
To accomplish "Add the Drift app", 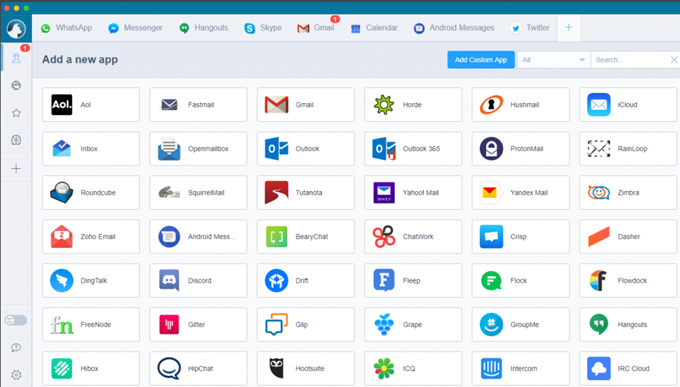I will [x=306, y=280].
